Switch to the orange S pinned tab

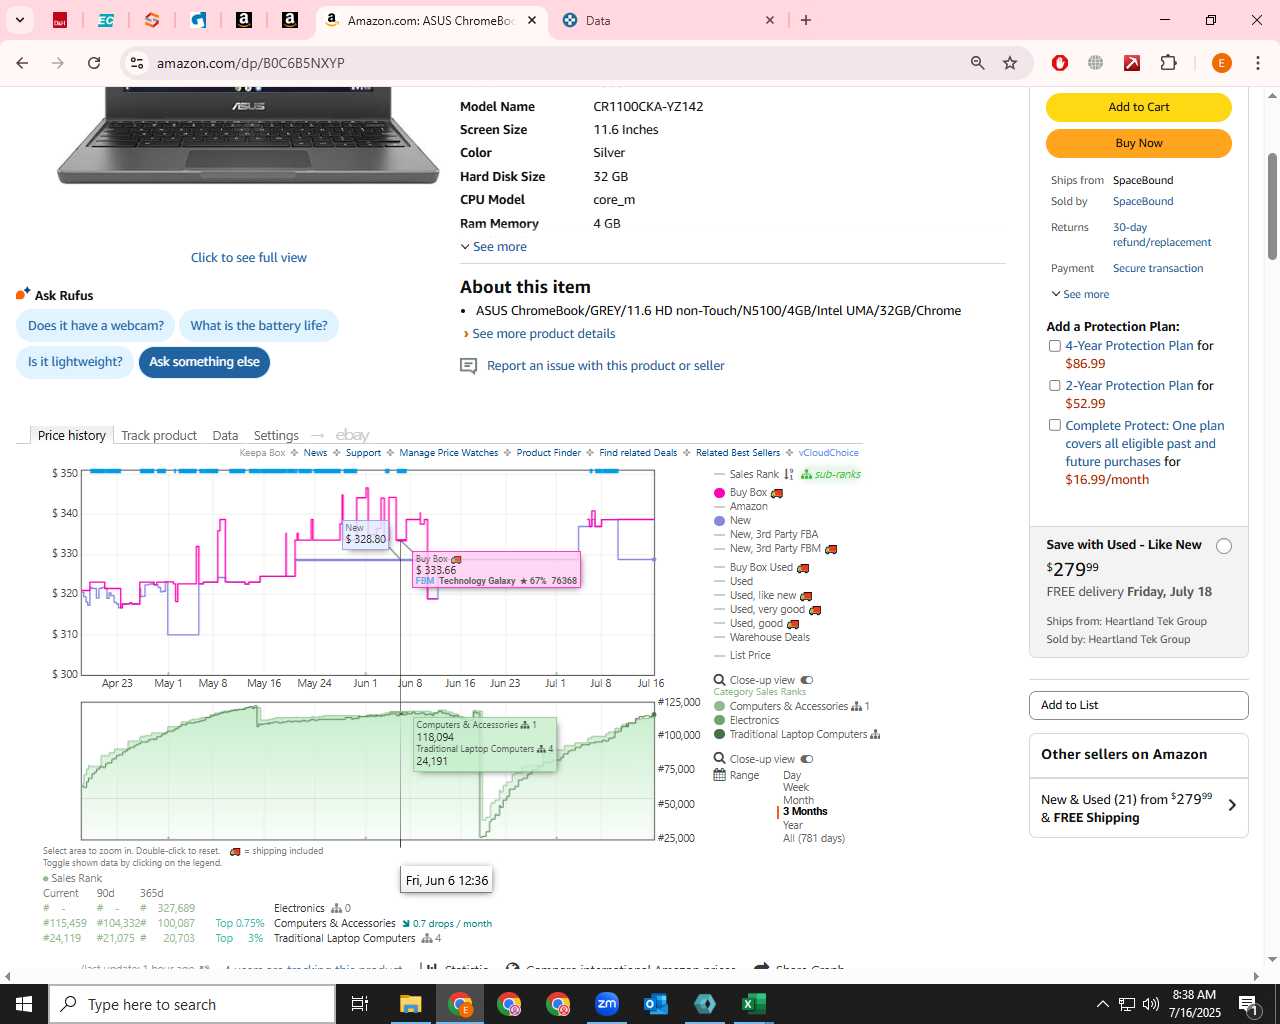[x=152, y=20]
